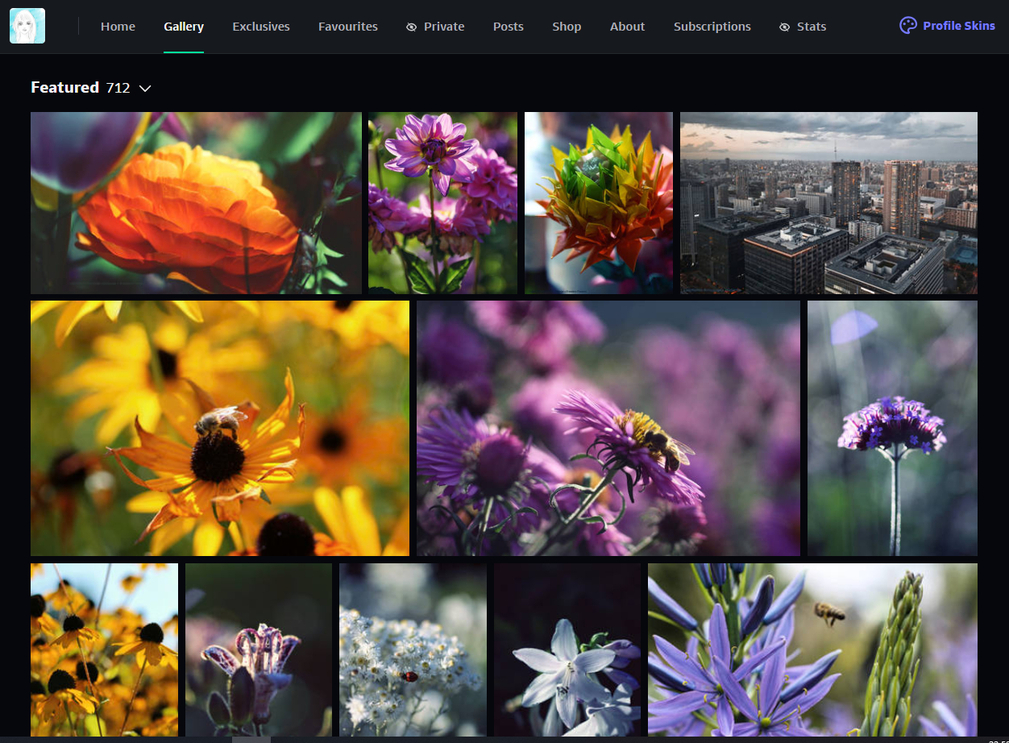The width and height of the screenshot is (1009, 743).
Task: Open the origami paper flower thumbnail
Action: pyautogui.click(x=598, y=203)
